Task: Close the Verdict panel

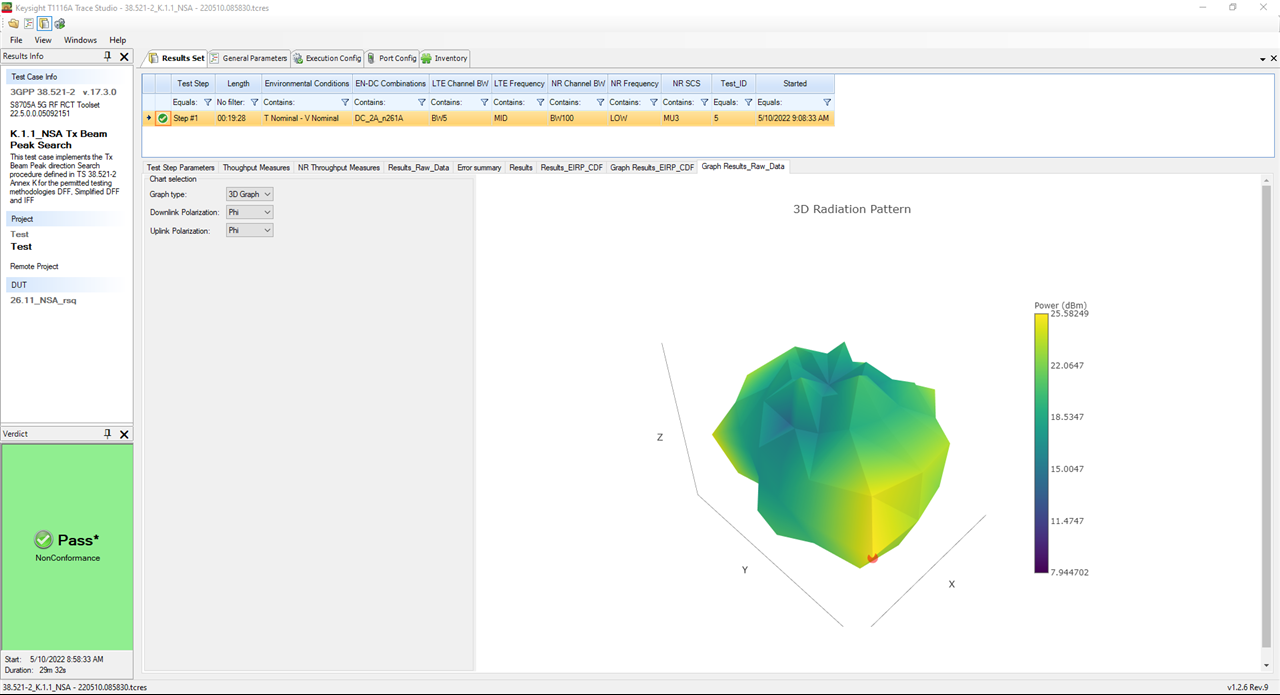Action: click(124, 434)
